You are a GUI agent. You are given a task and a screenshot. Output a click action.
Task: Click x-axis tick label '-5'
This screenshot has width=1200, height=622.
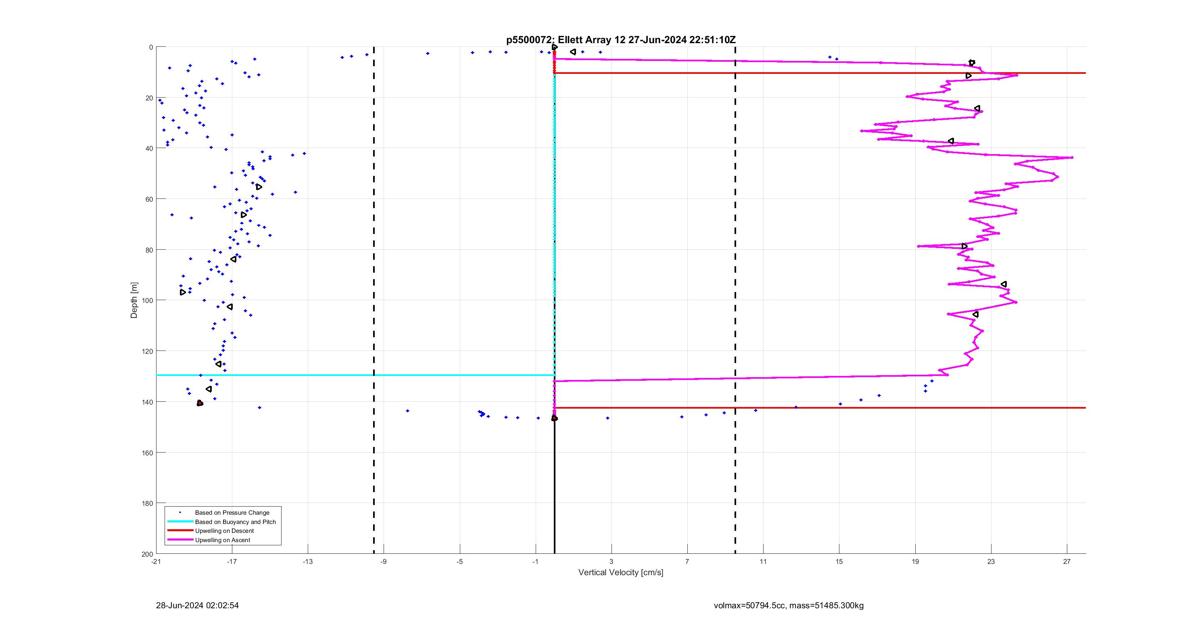click(x=460, y=561)
